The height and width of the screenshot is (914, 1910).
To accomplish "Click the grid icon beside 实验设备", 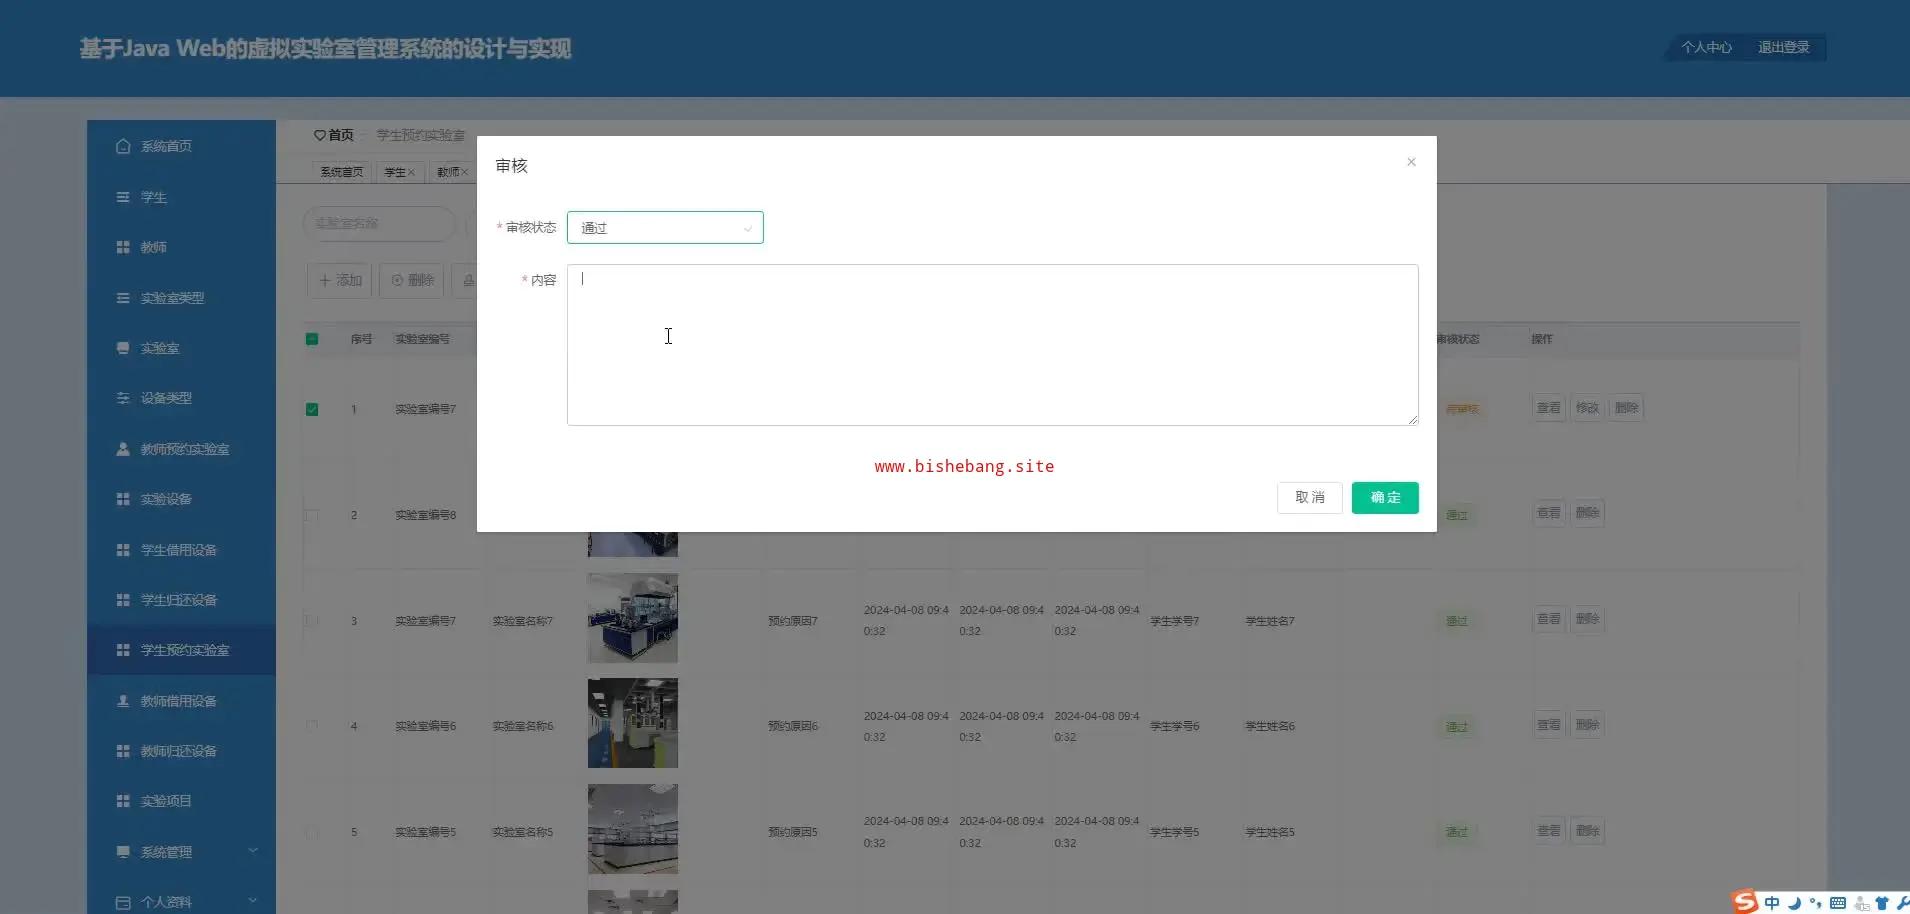I will (123, 499).
